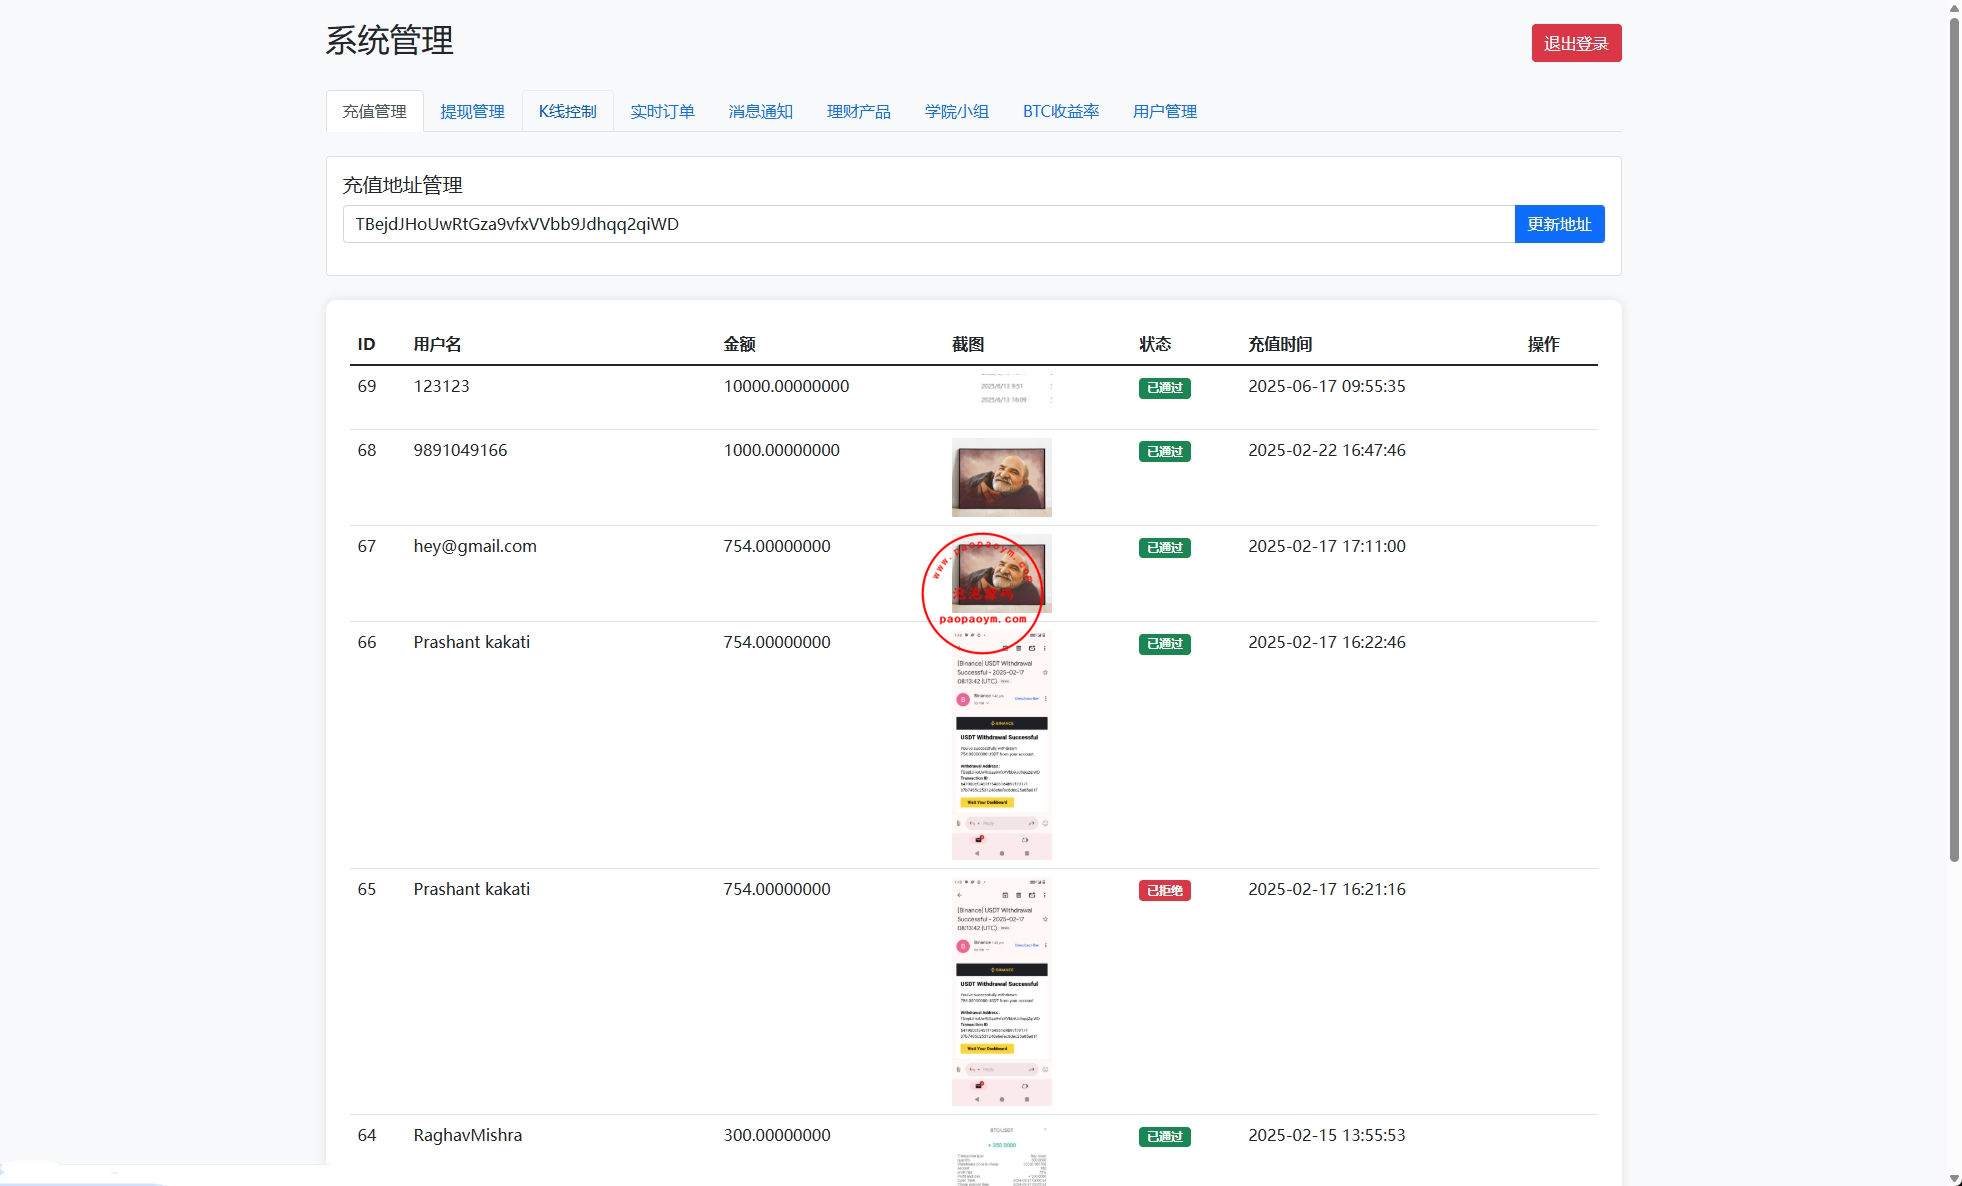Open the 用户管理 tab
This screenshot has width=1962, height=1186.
[1164, 111]
